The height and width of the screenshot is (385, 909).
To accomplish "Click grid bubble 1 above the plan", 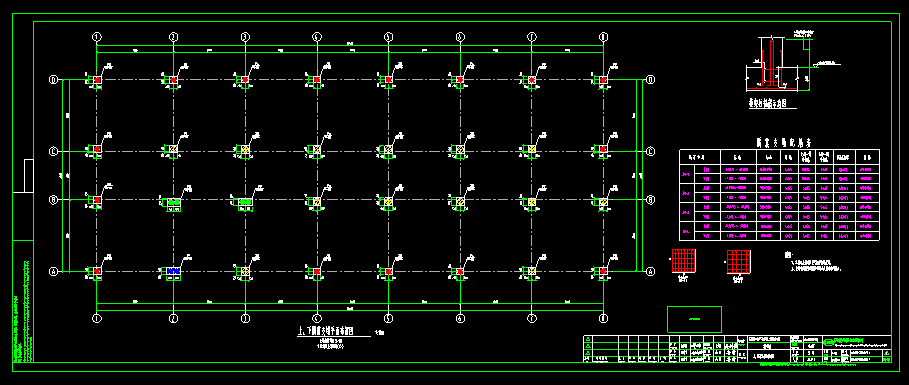I will (97, 37).
